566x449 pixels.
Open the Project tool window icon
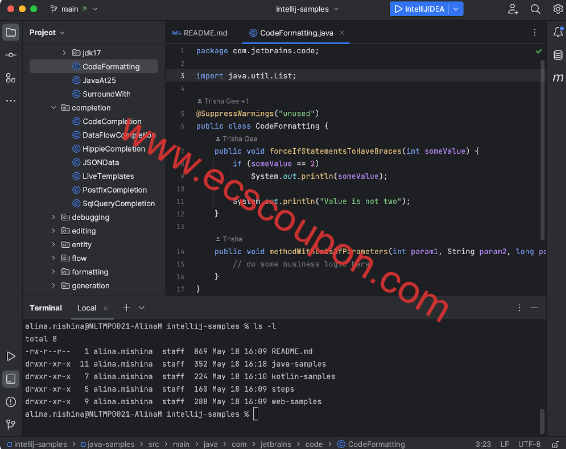(x=11, y=32)
